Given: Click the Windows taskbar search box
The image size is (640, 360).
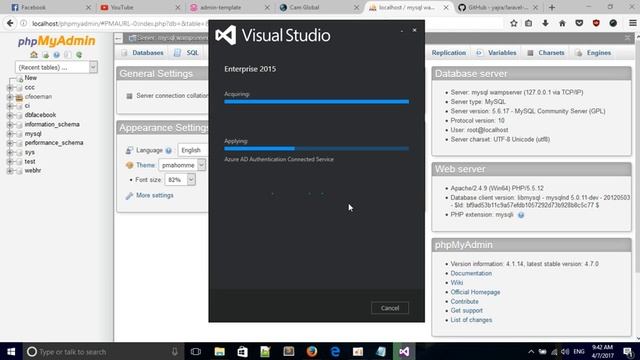Looking at the screenshot, I should (x=103, y=351).
